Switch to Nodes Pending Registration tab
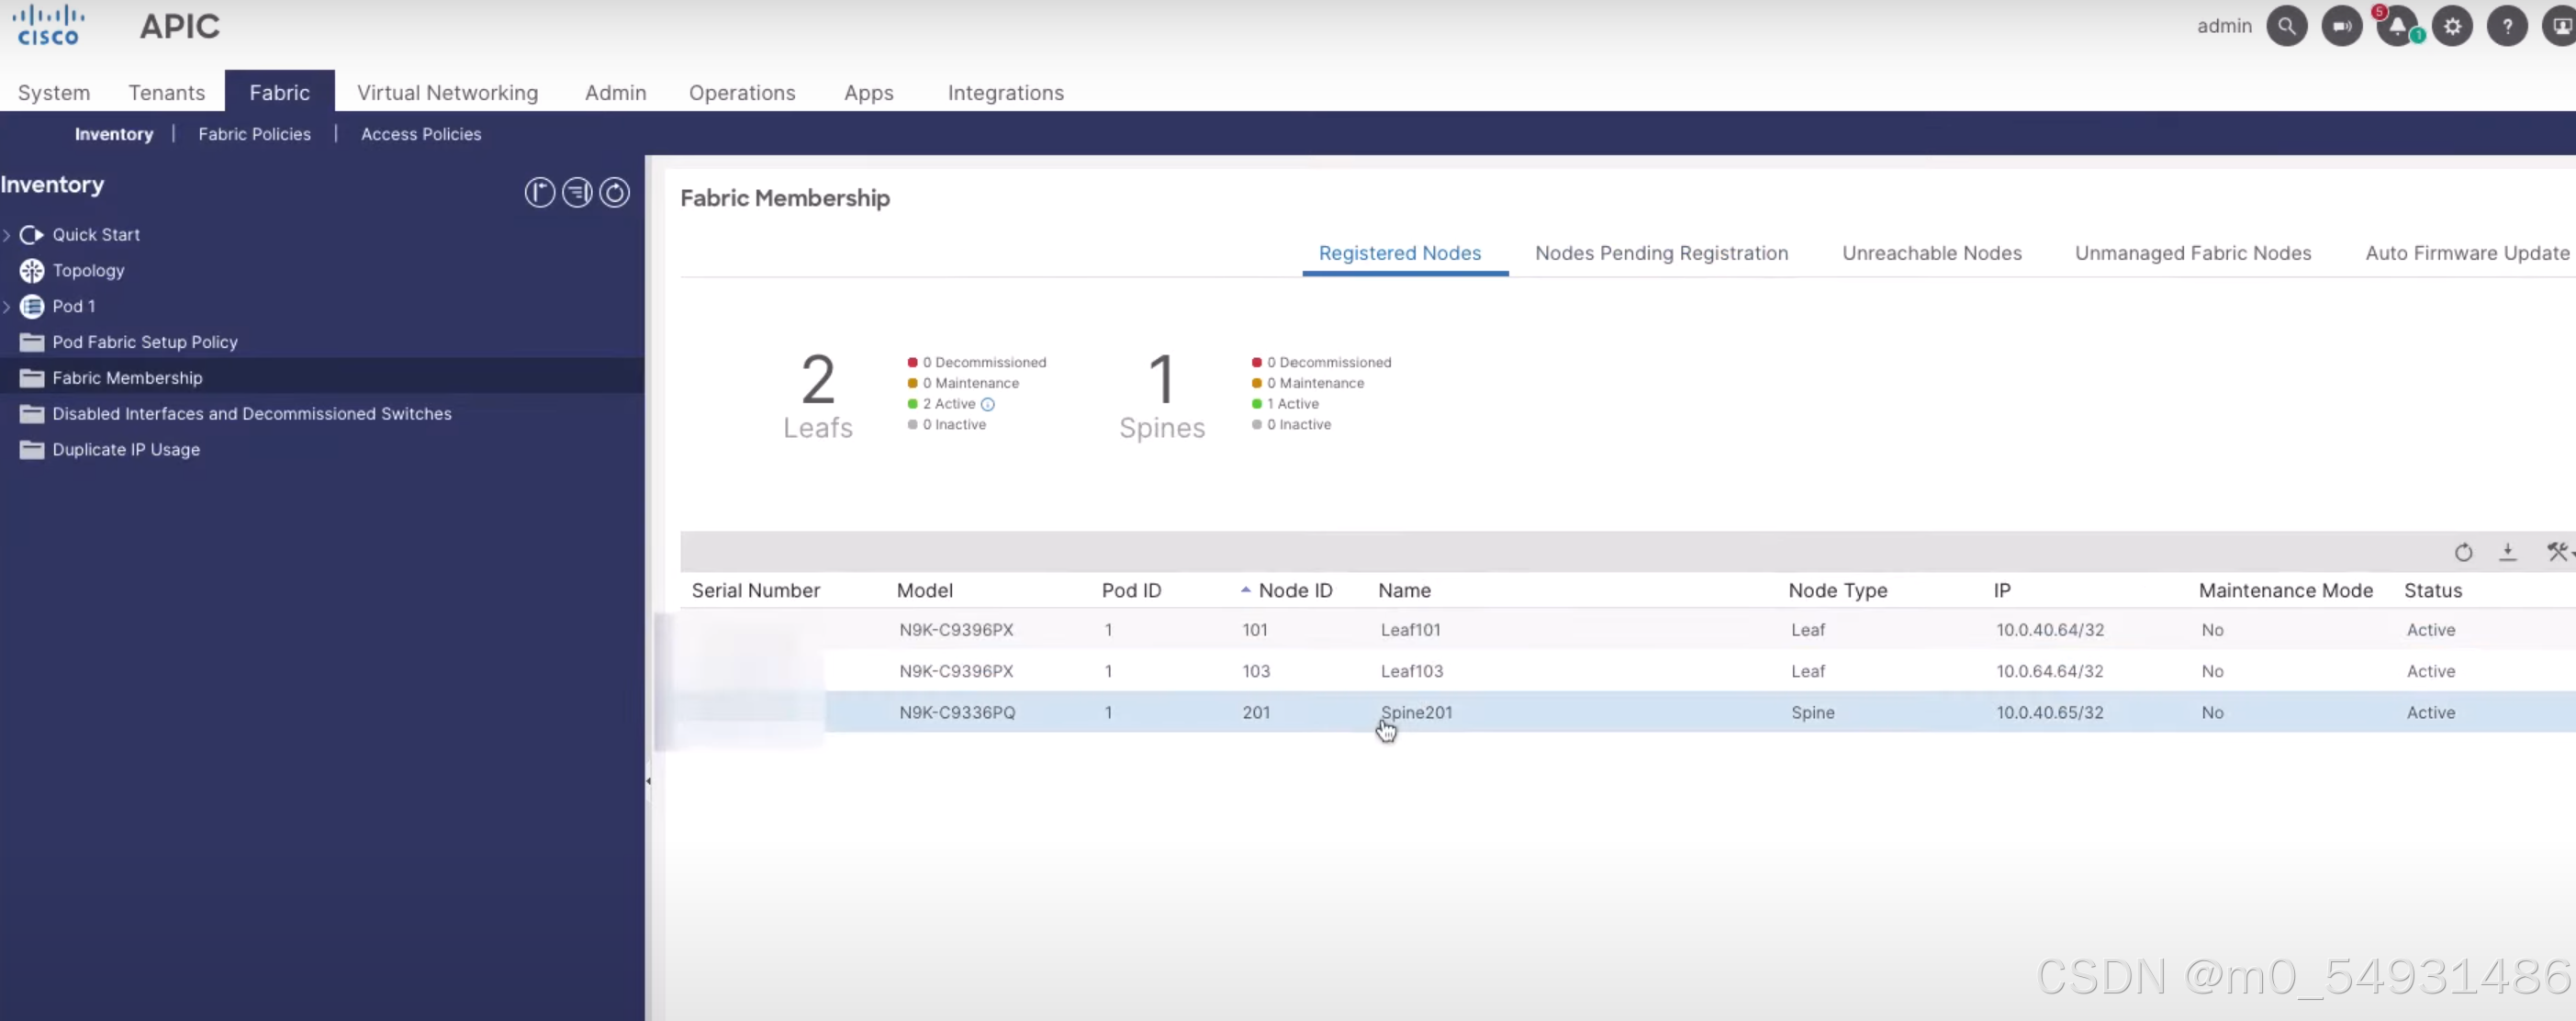Image resolution: width=2576 pixels, height=1021 pixels. pos(1661,253)
